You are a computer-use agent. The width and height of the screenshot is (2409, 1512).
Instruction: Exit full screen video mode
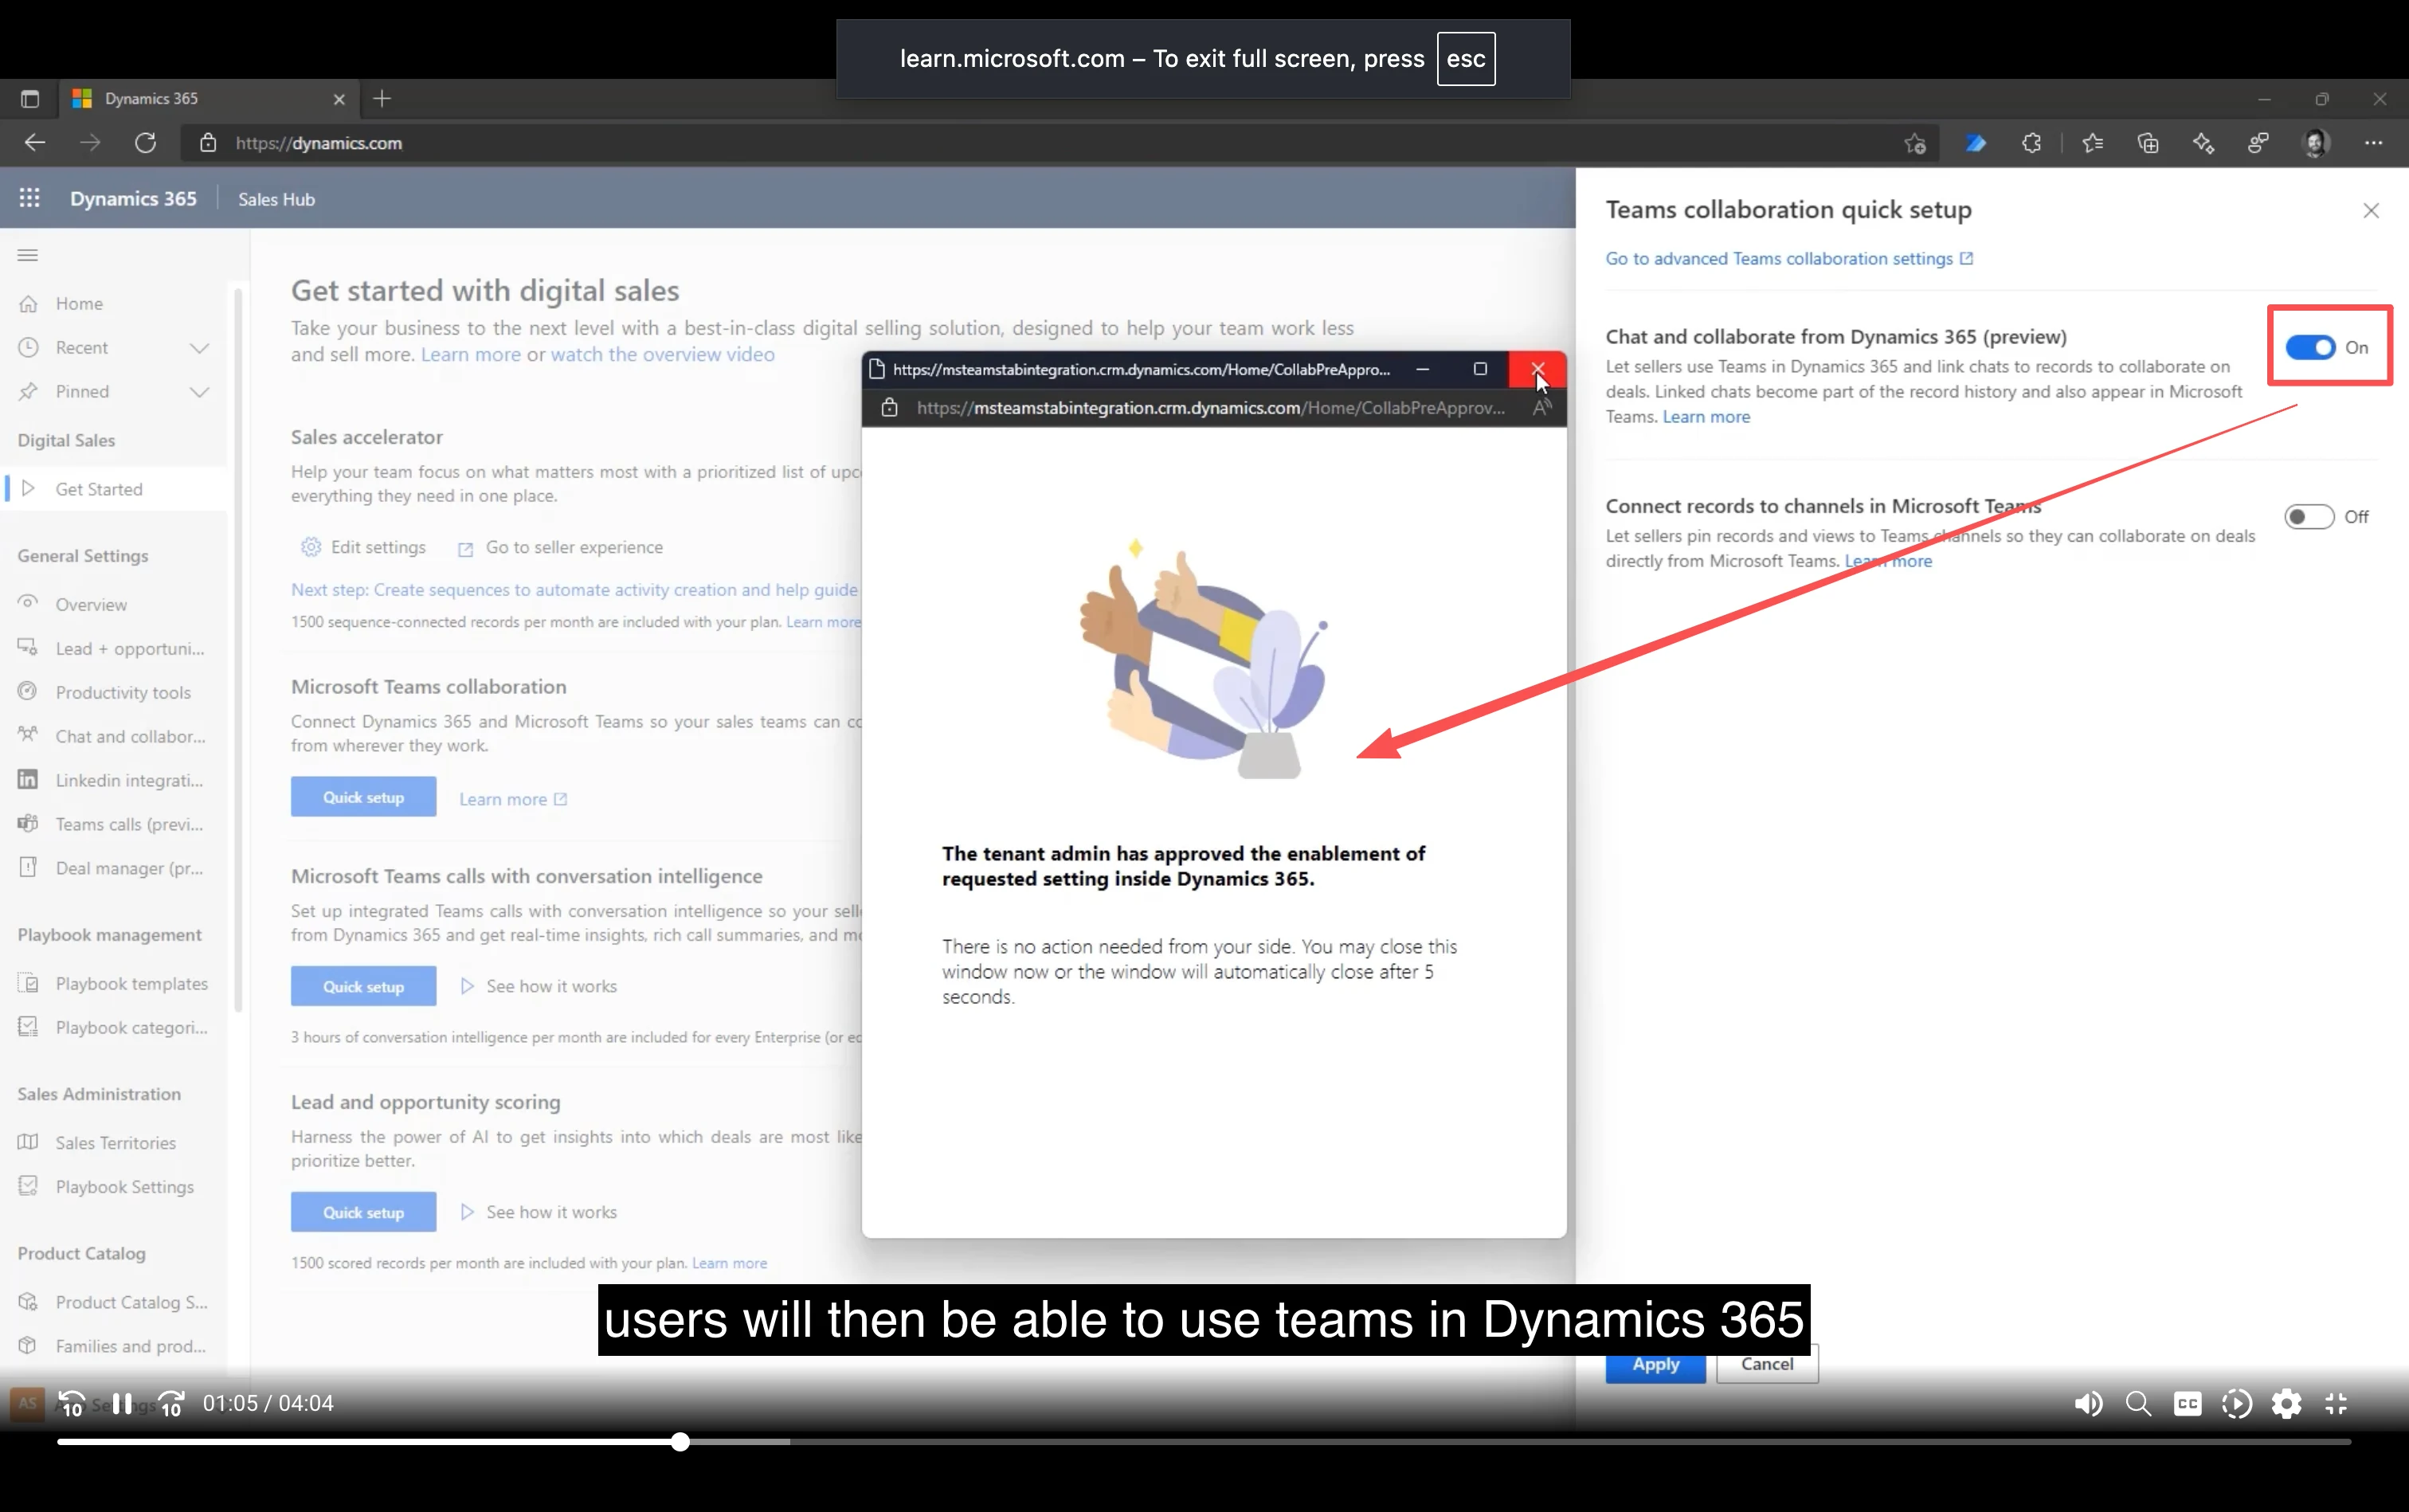[x=2336, y=1404]
